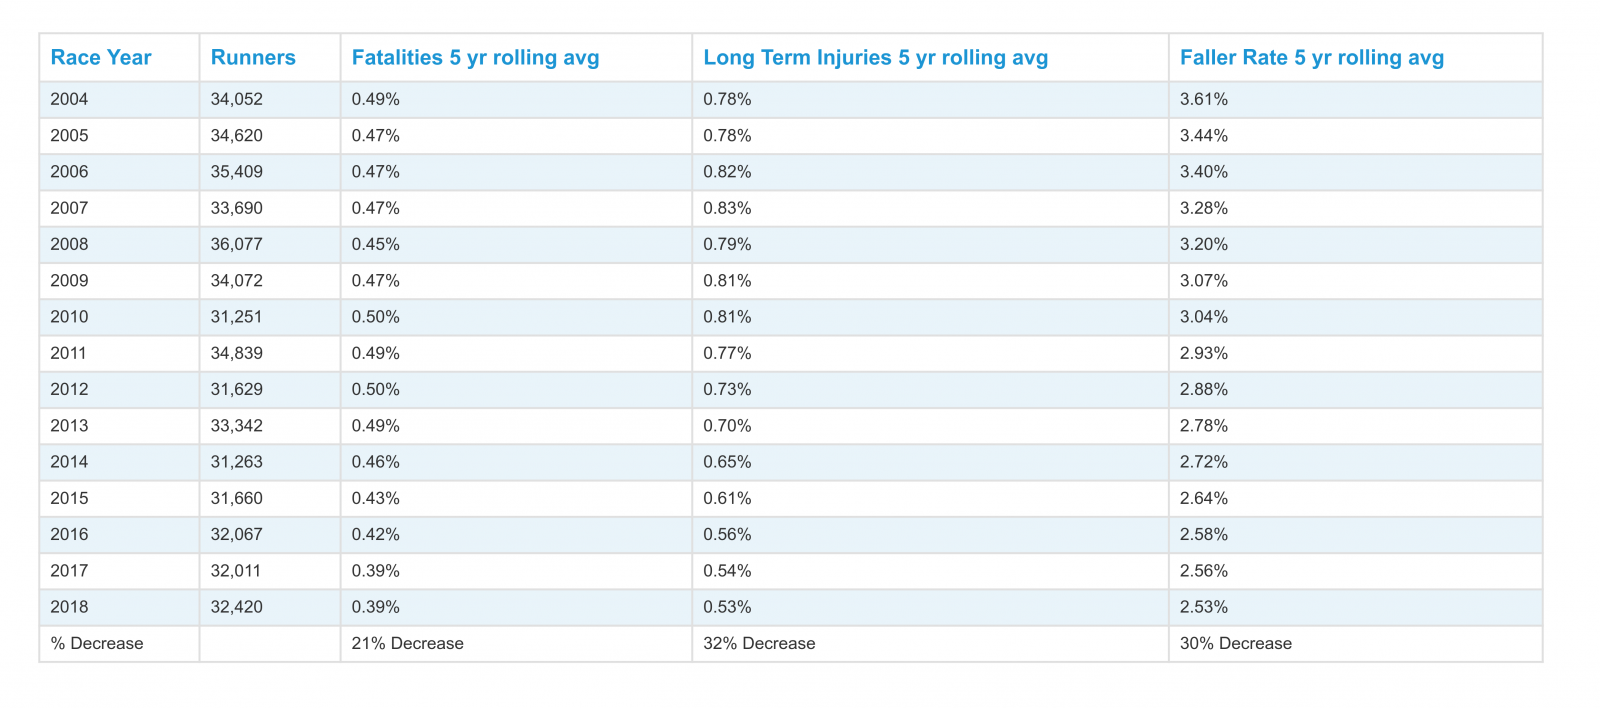This screenshot has width=1600, height=708.
Task: Select Faller Rate 5 yr rolling header
Action: pos(1311,58)
